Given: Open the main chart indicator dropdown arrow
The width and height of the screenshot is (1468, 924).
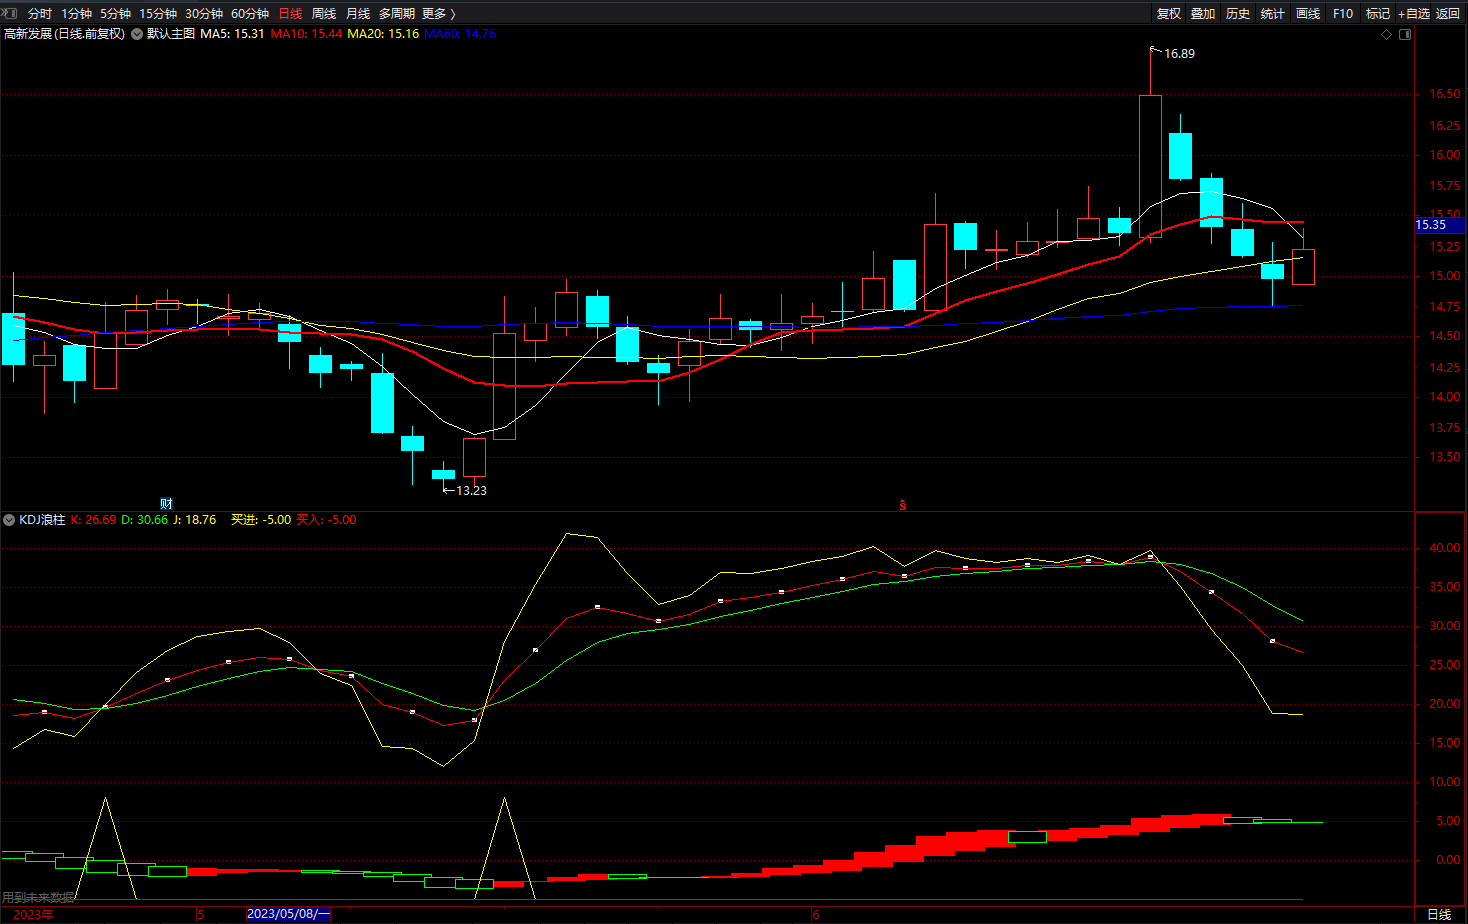Looking at the screenshot, I should coord(137,34).
